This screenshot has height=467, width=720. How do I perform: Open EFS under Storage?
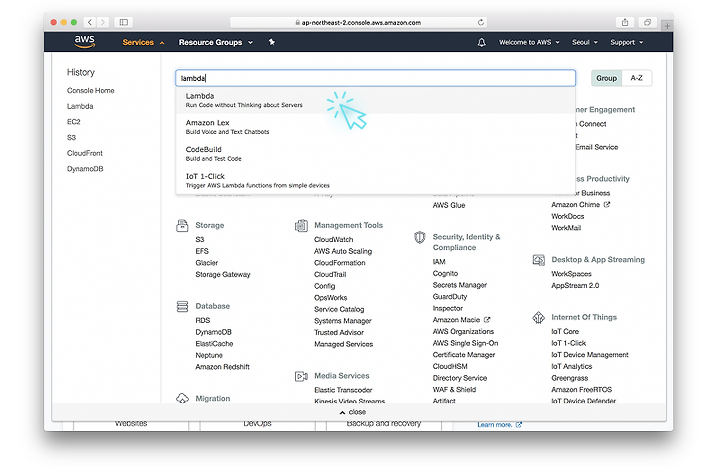202,251
